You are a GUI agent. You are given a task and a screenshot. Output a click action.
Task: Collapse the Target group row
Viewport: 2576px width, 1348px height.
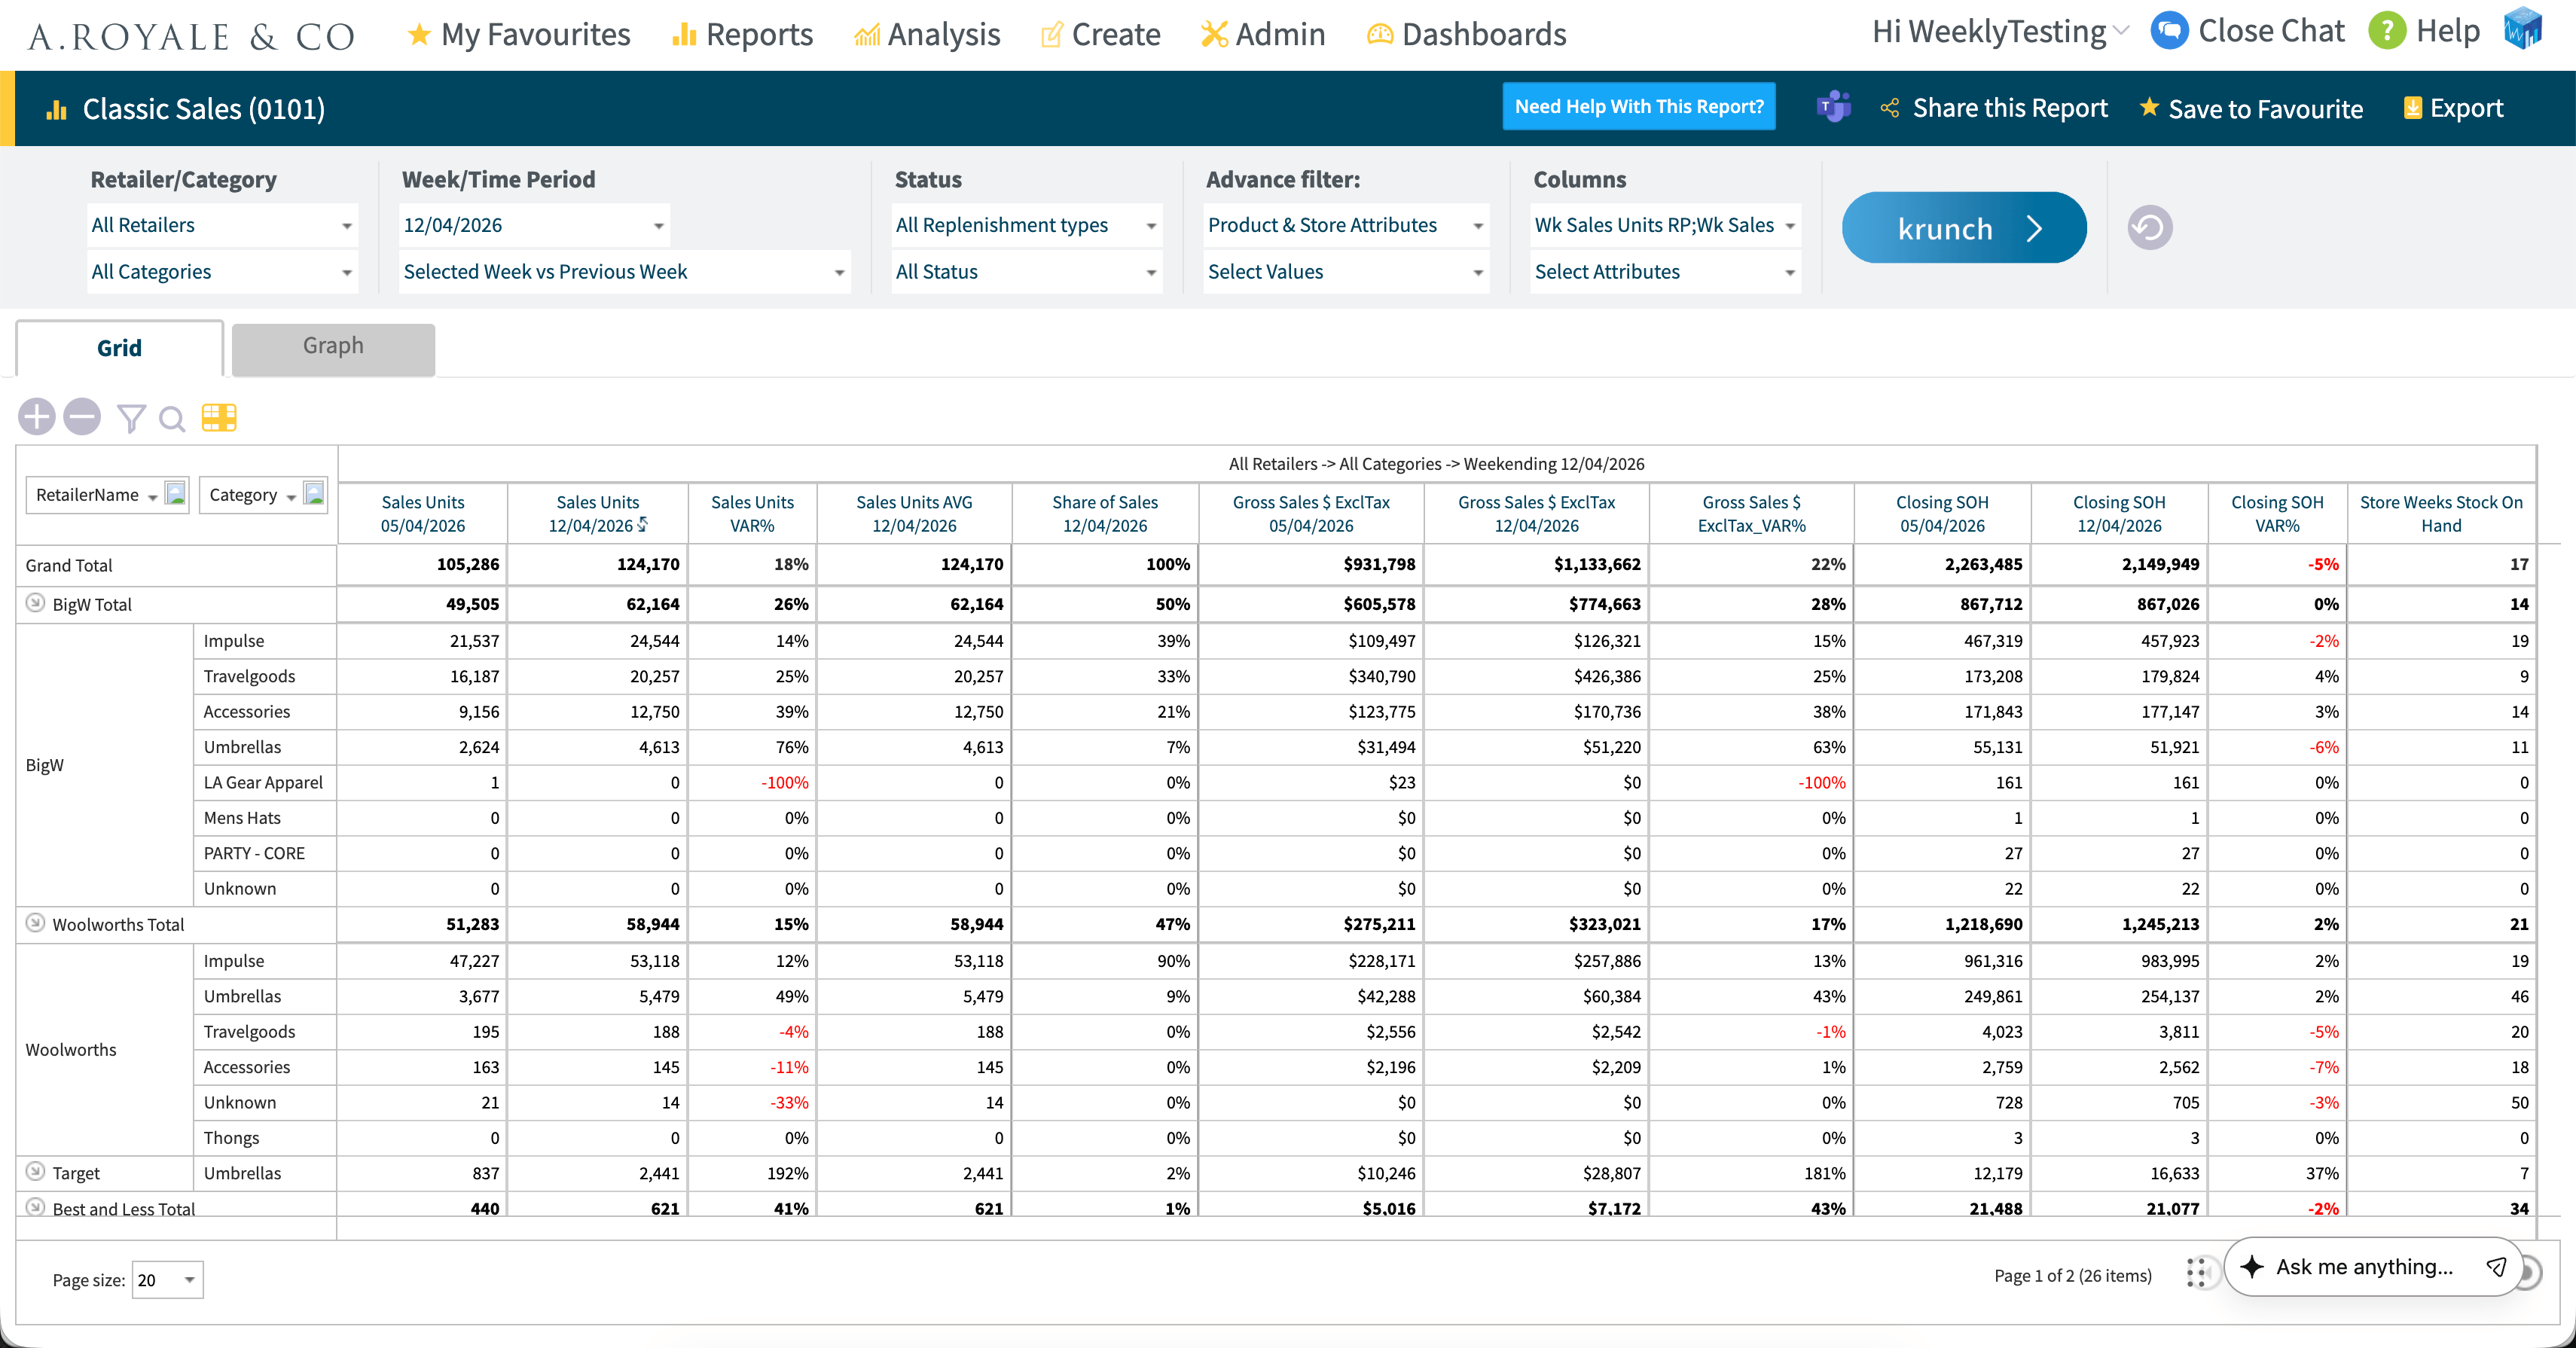click(35, 1171)
